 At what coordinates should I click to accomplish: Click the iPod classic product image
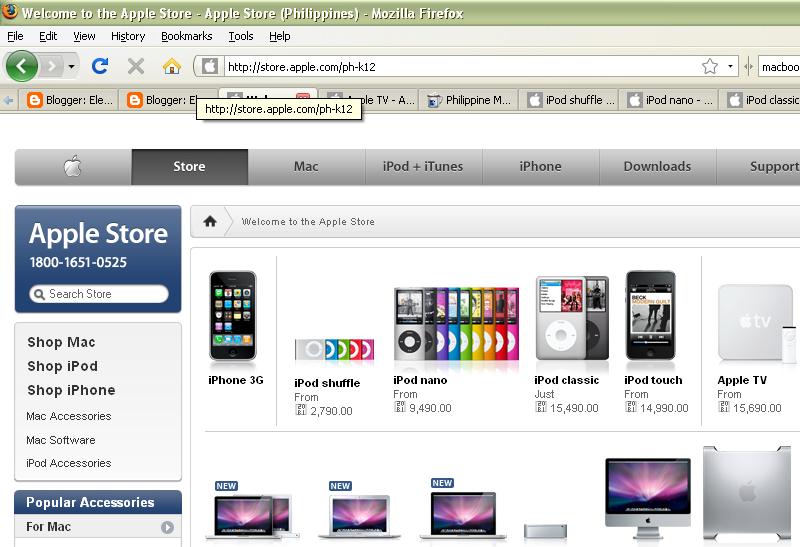click(x=572, y=318)
